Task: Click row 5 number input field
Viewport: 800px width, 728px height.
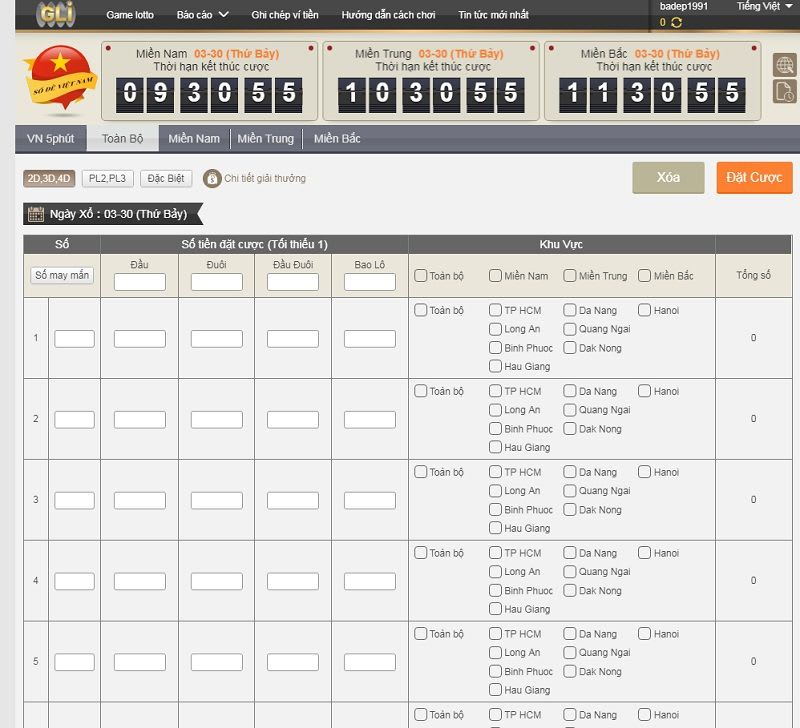Action: (x=74, y=662)
